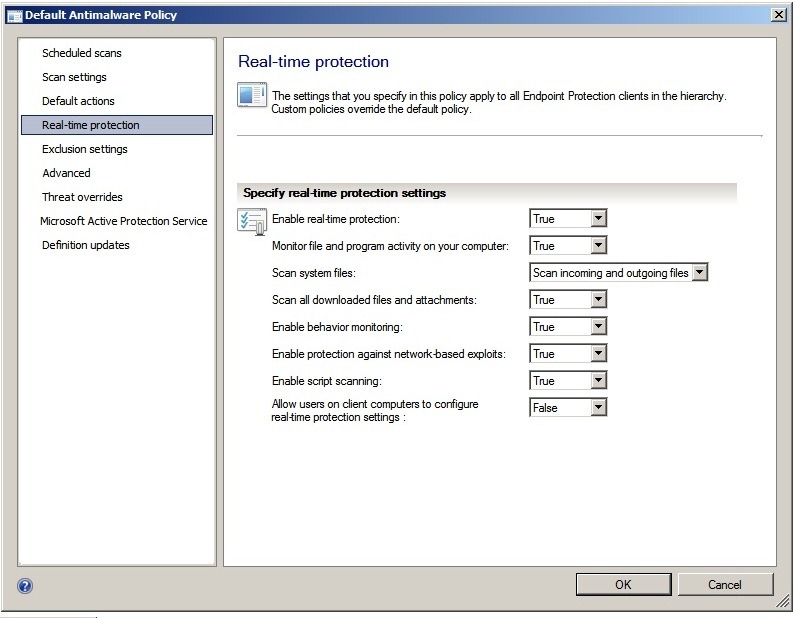Select Definition updates in left pane
Screen dimensions: 794x618
coord(86,245)
